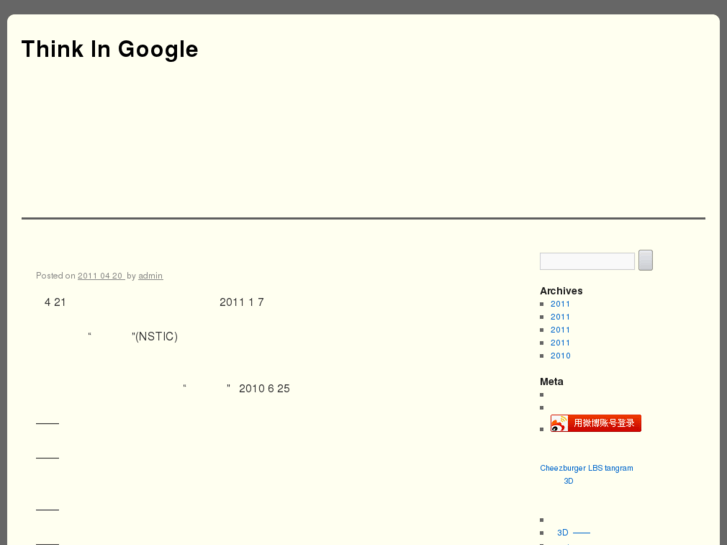Image resolution: width=727 pixels, height=545 pixels.
Task: Select the (NSTIC) text in the post
Action: click(x=157, y=336)
